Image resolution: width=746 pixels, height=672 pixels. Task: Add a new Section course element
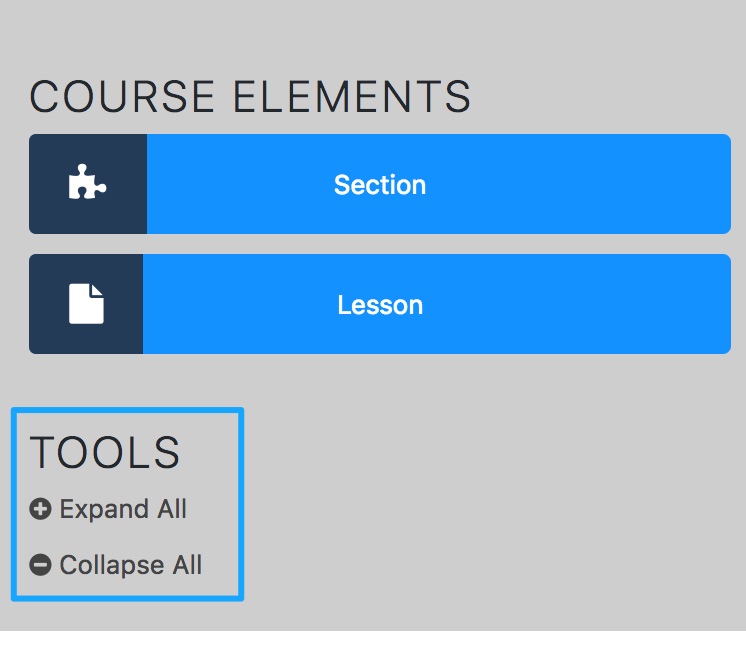380,184
